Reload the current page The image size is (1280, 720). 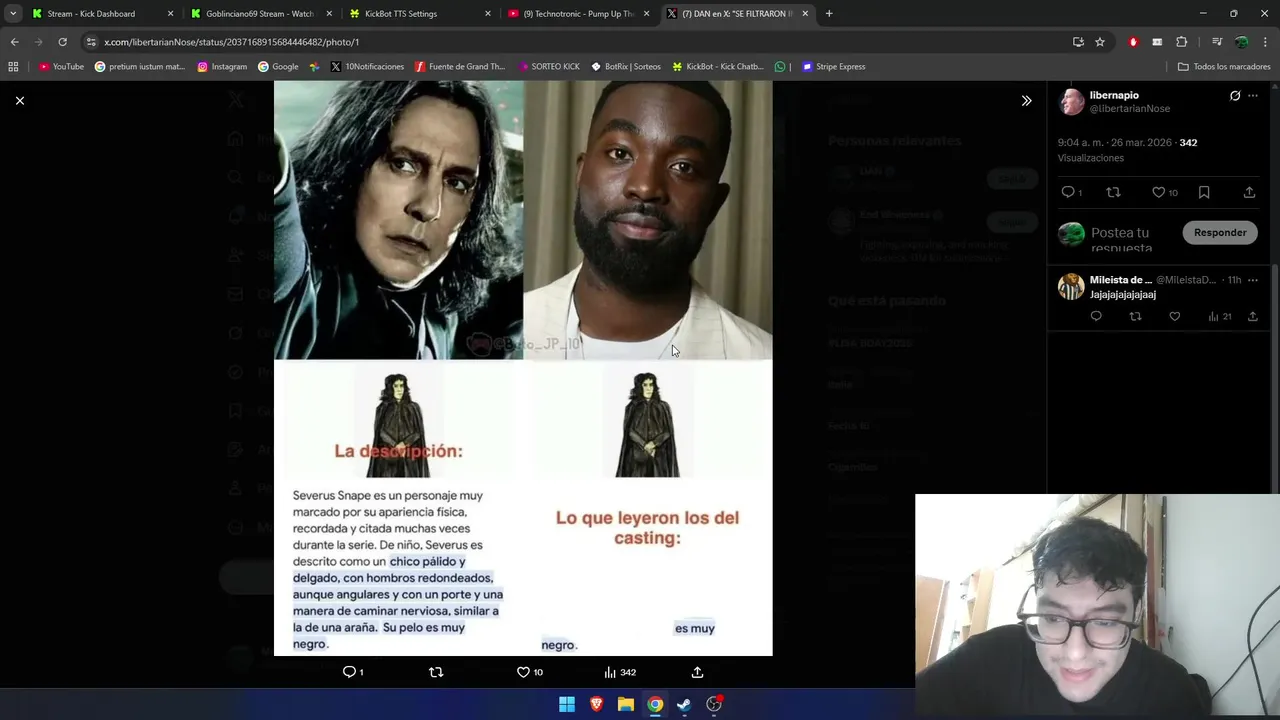[x=62, y=42]
